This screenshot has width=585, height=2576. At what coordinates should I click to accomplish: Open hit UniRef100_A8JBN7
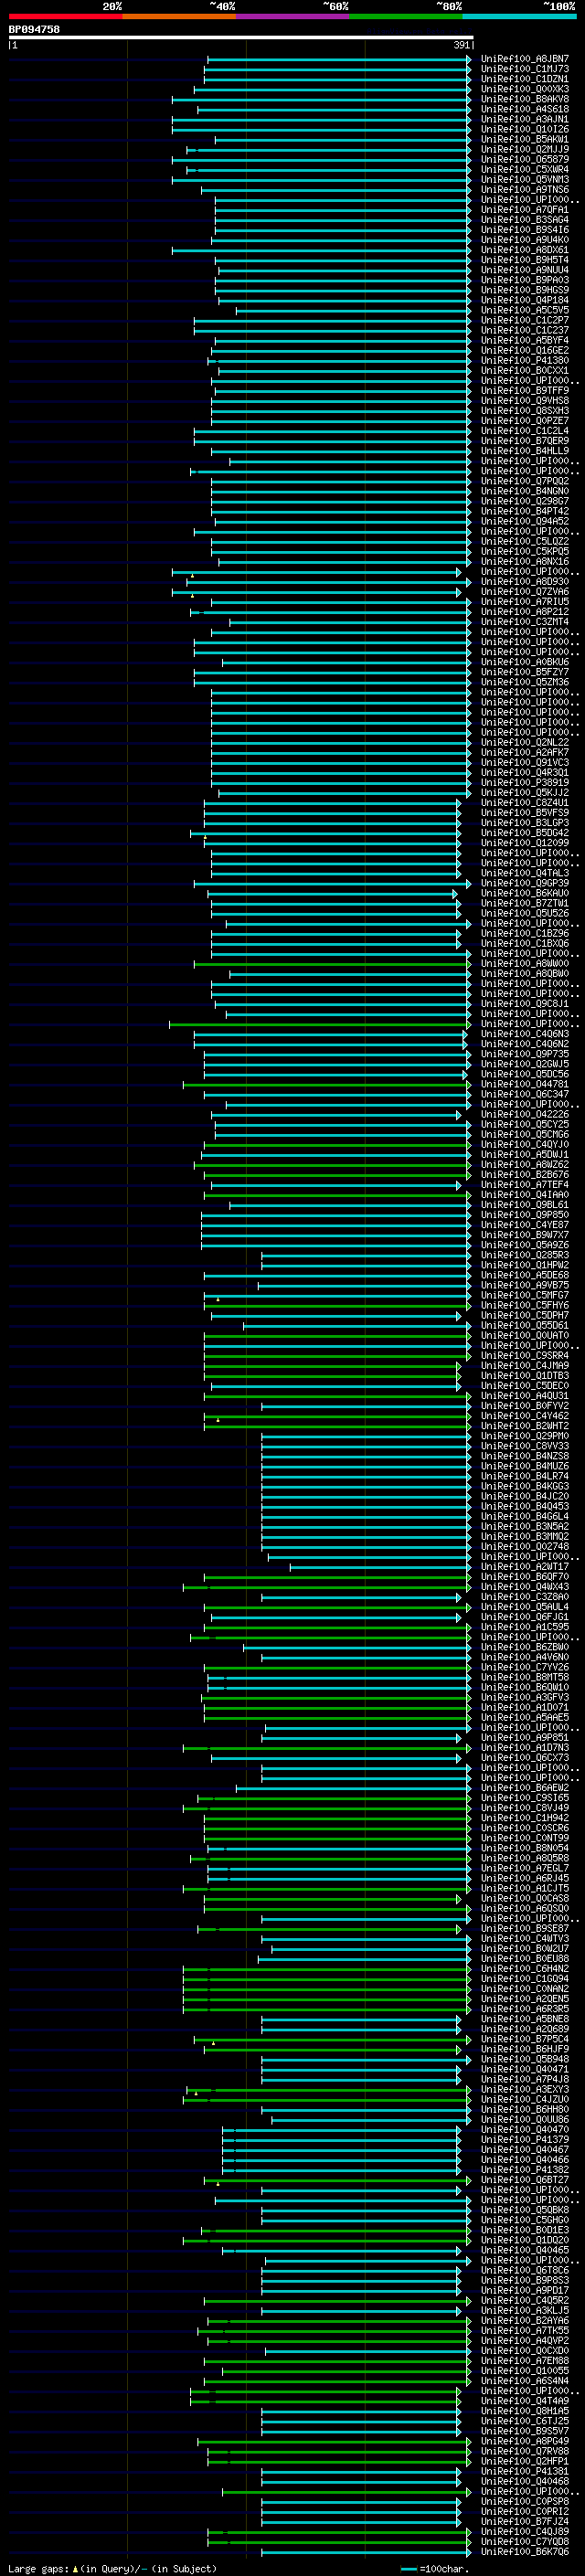pos(525,59)
